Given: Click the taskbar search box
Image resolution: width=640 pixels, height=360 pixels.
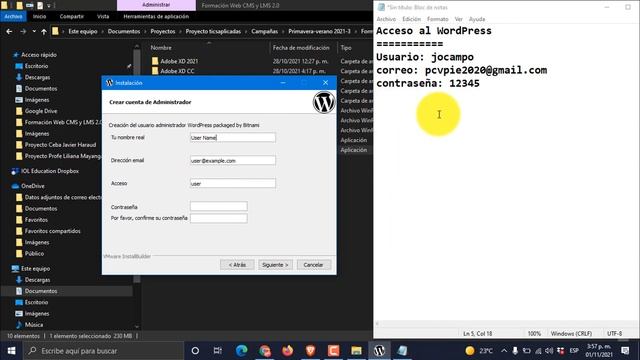Looking at the screenshot, I should coord(104,351).
